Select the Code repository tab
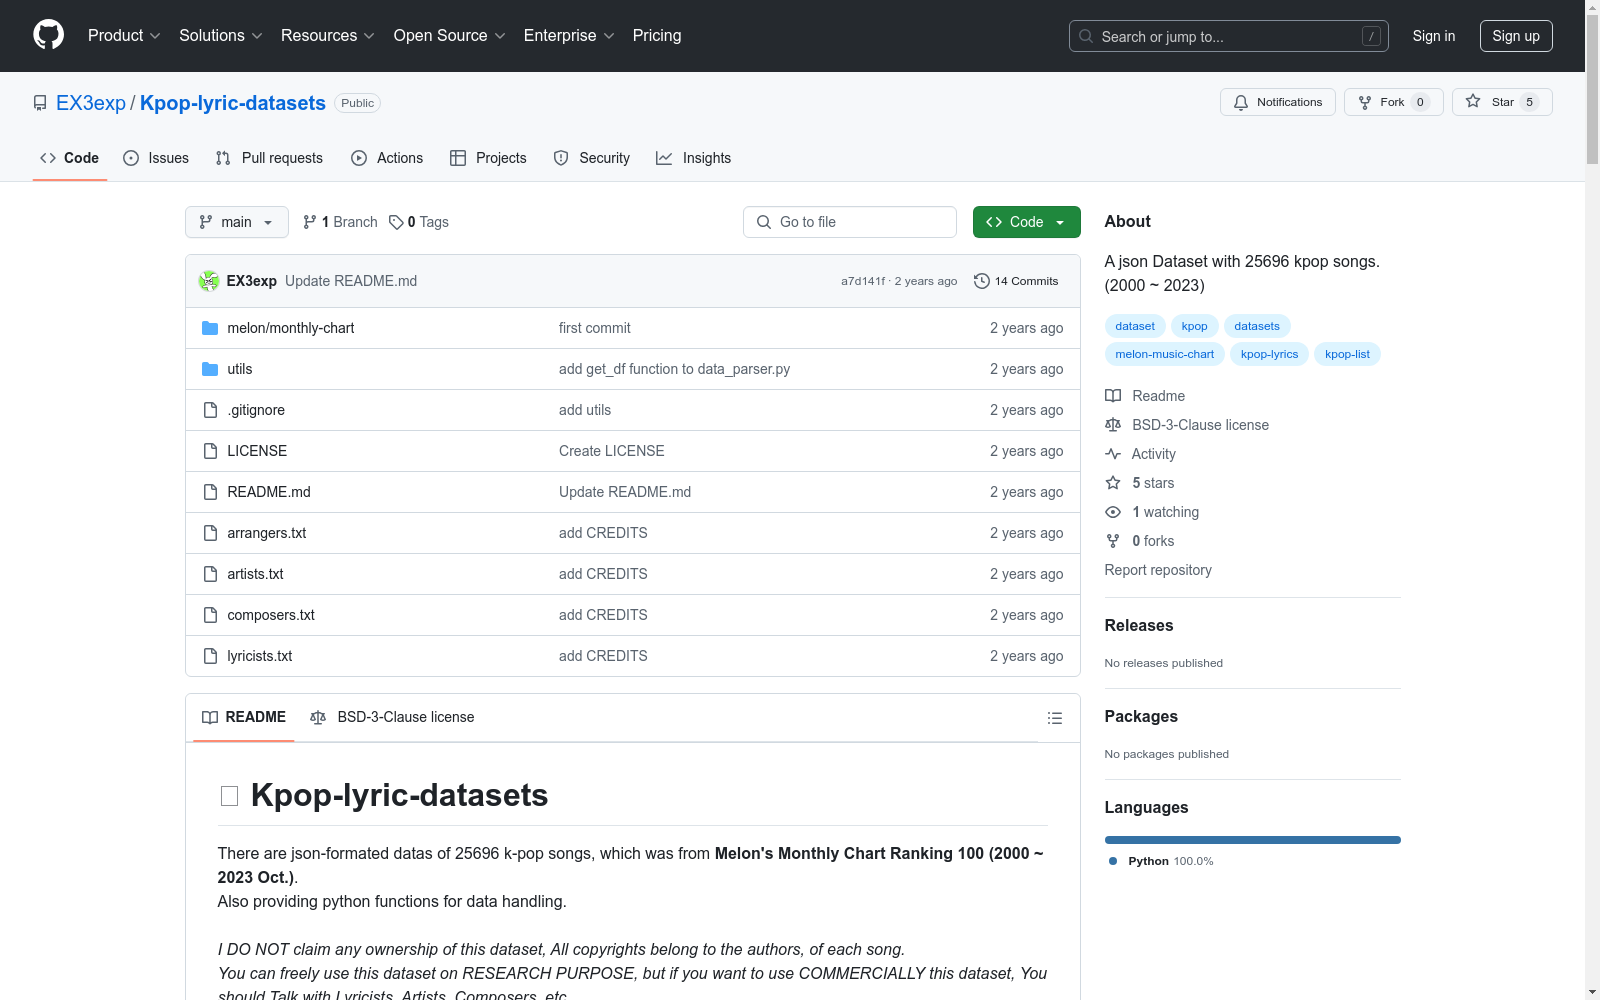Image resolution: width=1600 pixels, height=1000 pixels. tap(70, 158)
